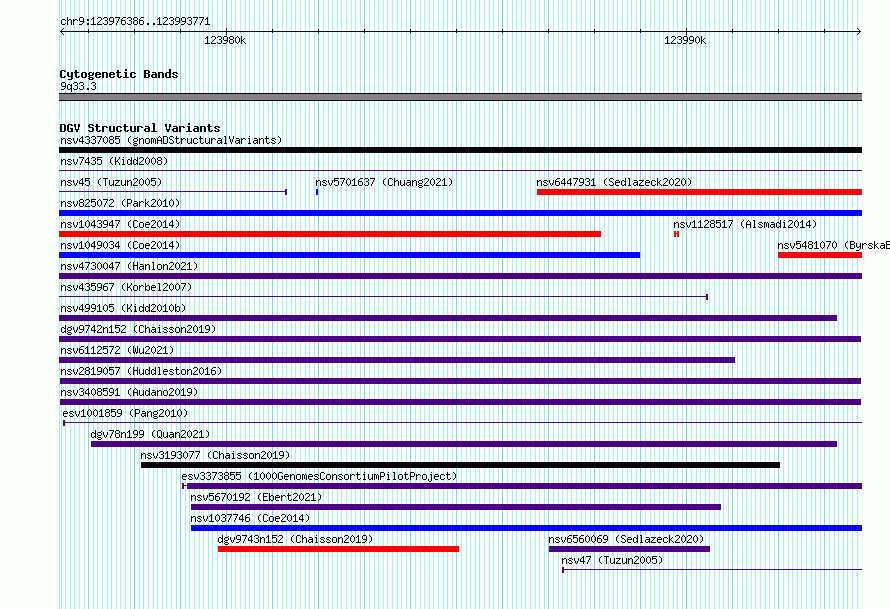
Task: Click the 9q33.3 cytogenetic band bar
Action: 460,97
